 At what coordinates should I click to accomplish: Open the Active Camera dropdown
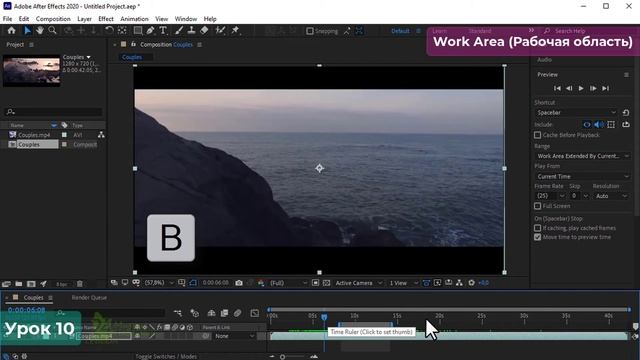point(359,283)
